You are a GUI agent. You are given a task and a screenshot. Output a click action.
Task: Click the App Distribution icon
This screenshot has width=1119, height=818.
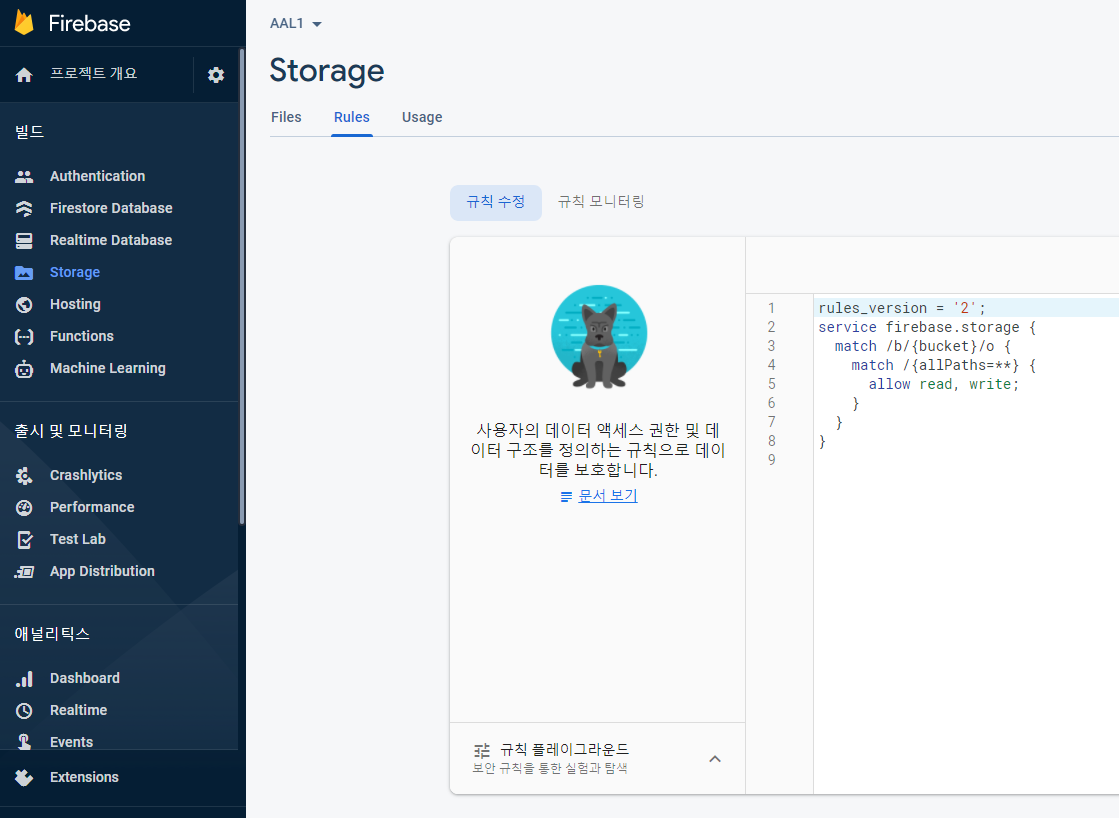24,572
